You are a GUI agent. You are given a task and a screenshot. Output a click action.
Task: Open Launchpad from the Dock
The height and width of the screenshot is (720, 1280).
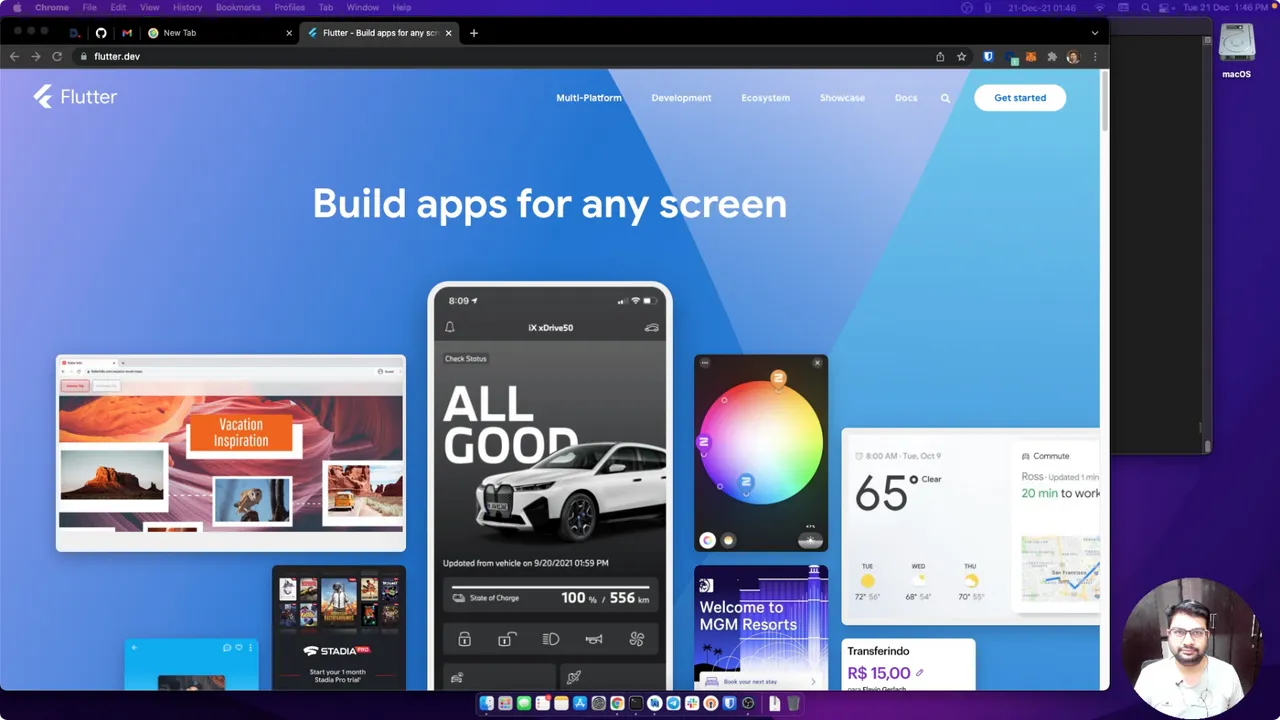point(505,703)
